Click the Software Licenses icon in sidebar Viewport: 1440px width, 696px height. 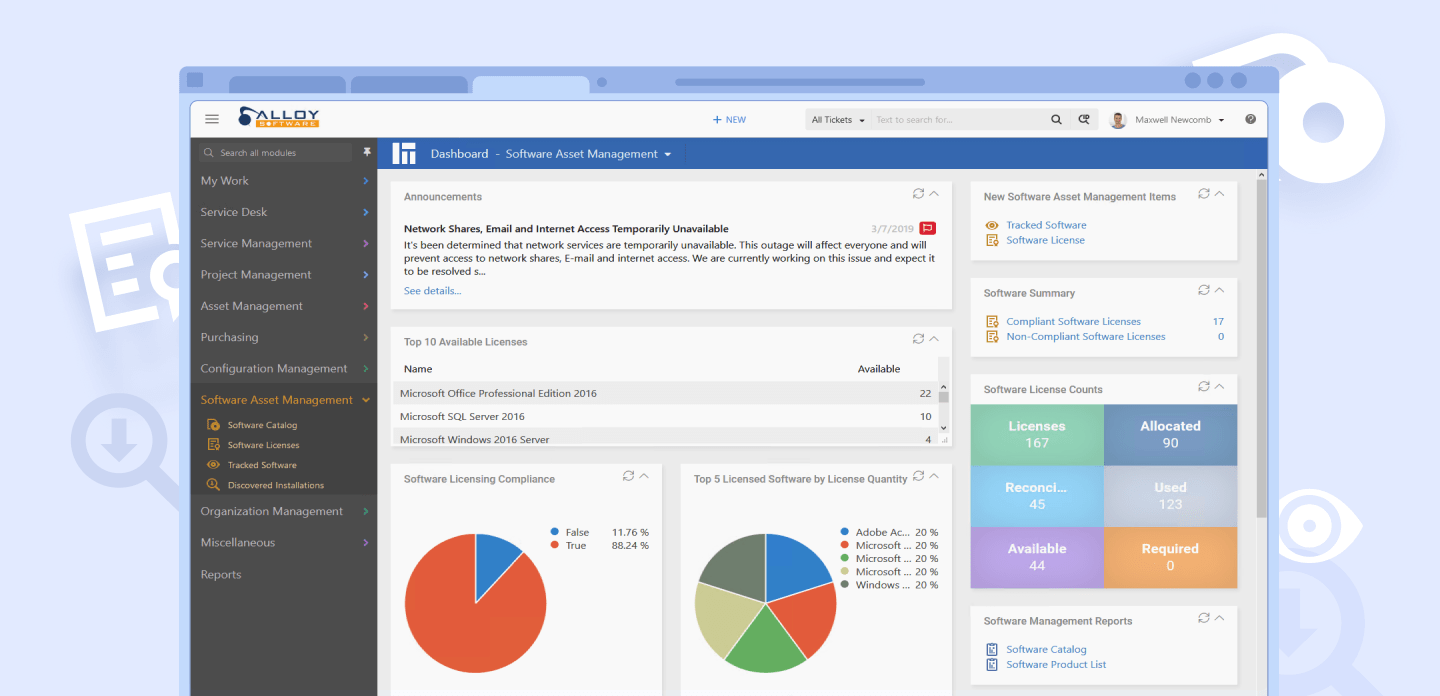point(212,444)
